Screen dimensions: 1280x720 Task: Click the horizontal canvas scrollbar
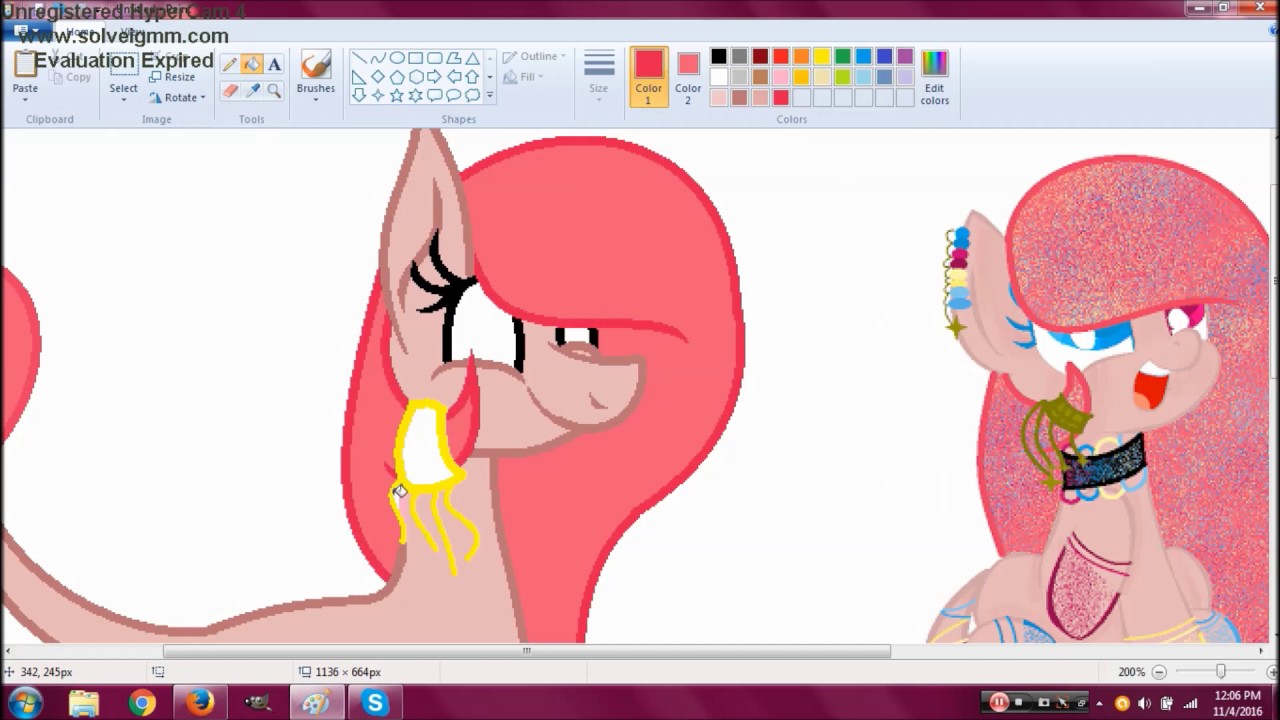(x=527, y=651)
